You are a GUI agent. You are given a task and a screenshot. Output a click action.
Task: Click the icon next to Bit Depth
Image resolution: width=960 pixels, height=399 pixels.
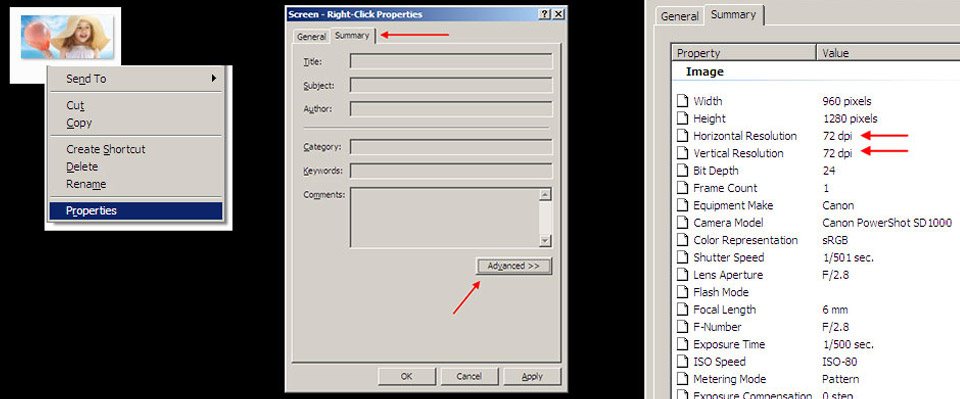point(683,171)
